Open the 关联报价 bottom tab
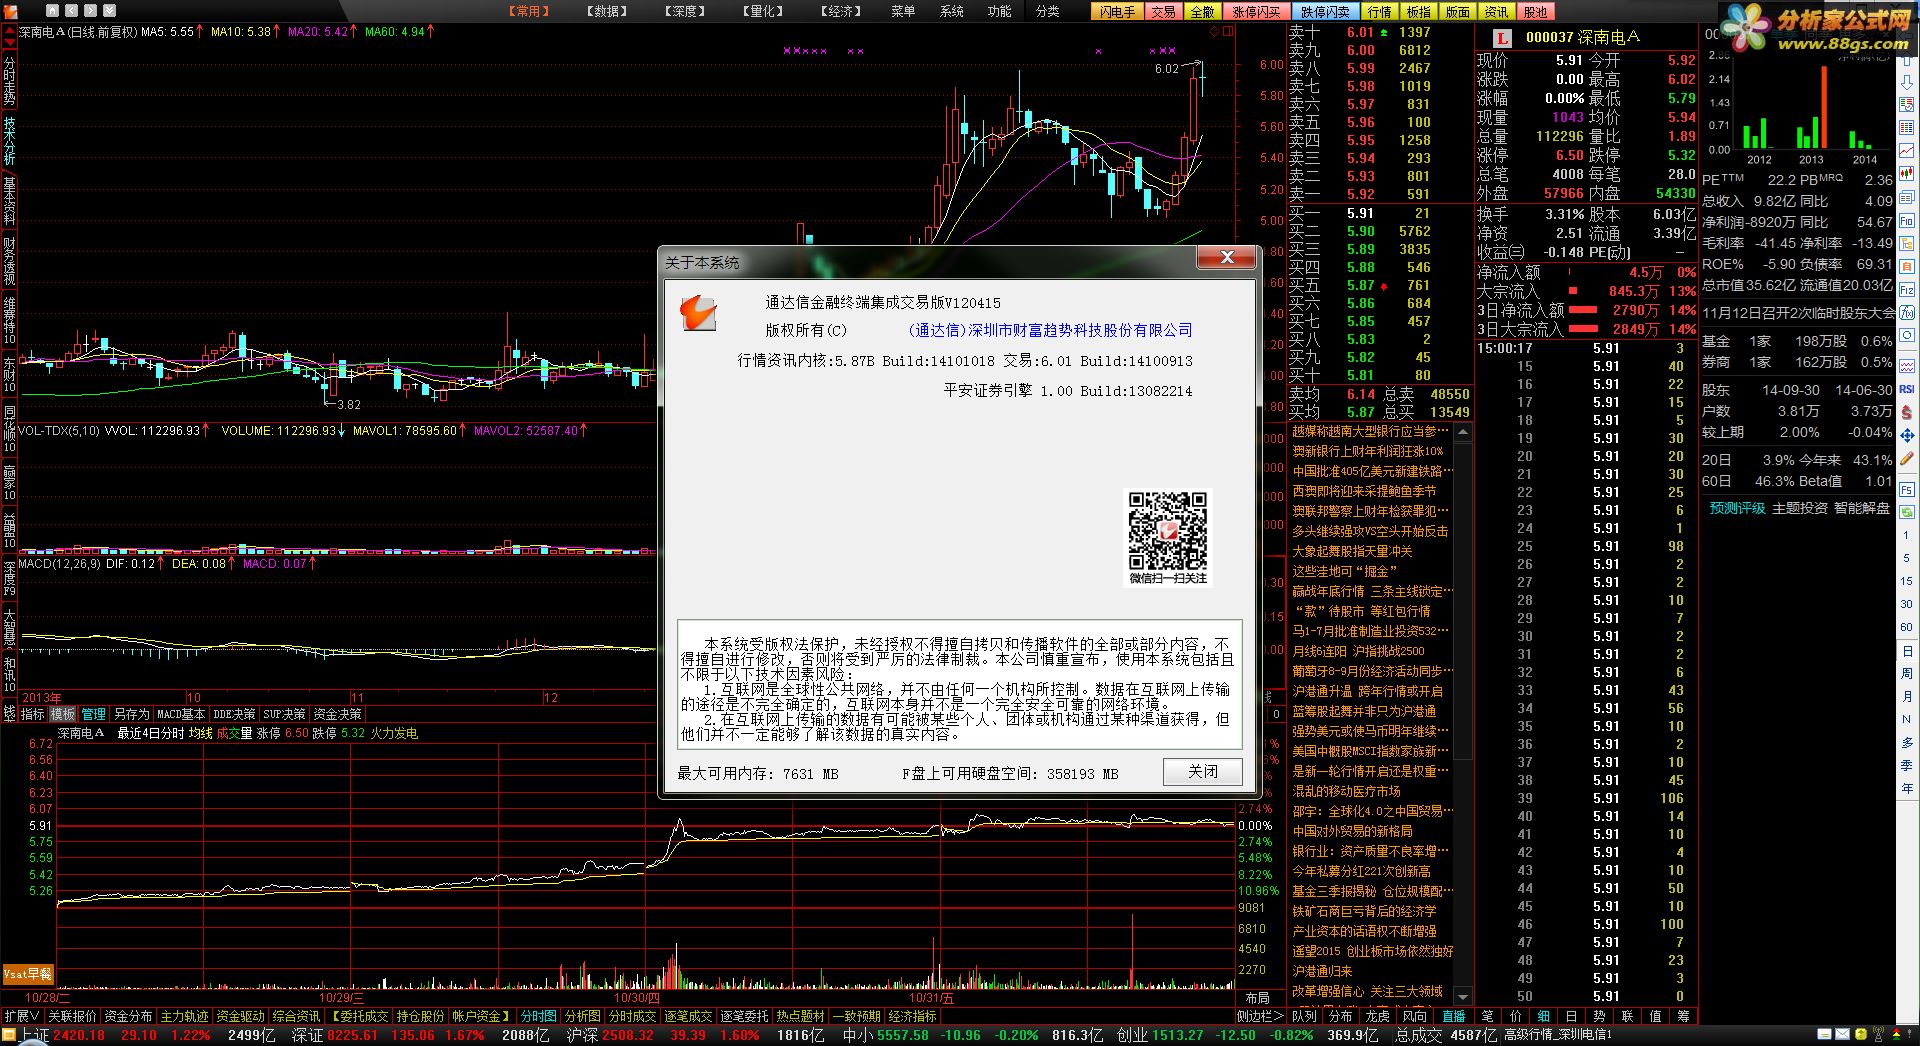1920x1046 pixels. pos(73,1016)
